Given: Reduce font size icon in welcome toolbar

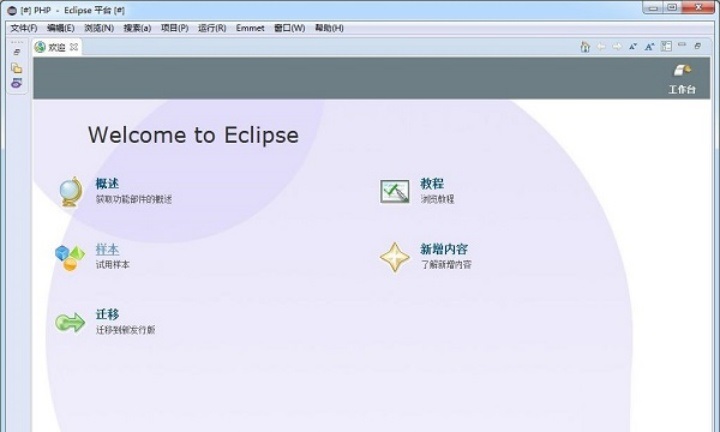Looking at the screenshot, I should (x=633, y=46).
